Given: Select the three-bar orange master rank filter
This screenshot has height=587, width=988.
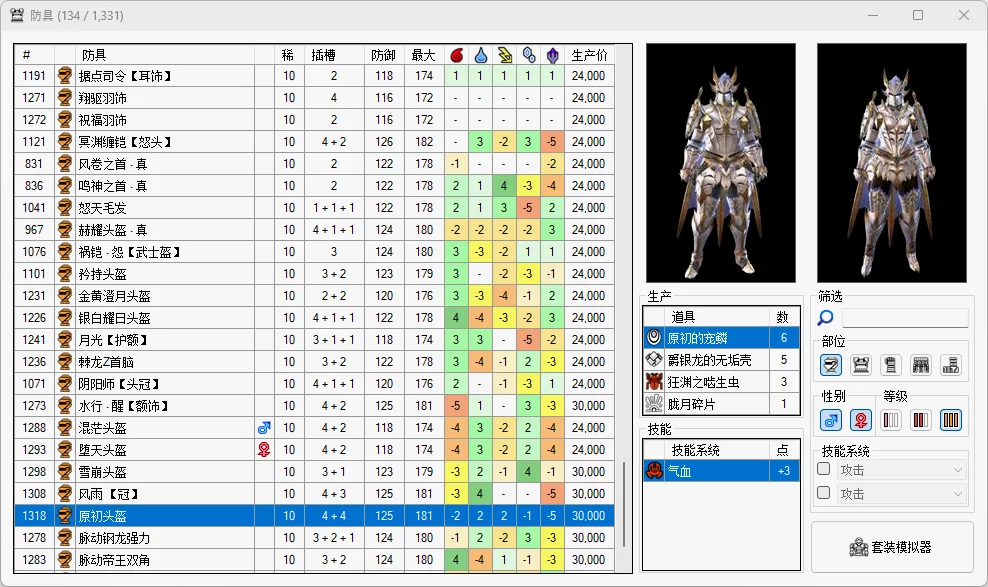Looking at the screenshot, I should (951, 420).
